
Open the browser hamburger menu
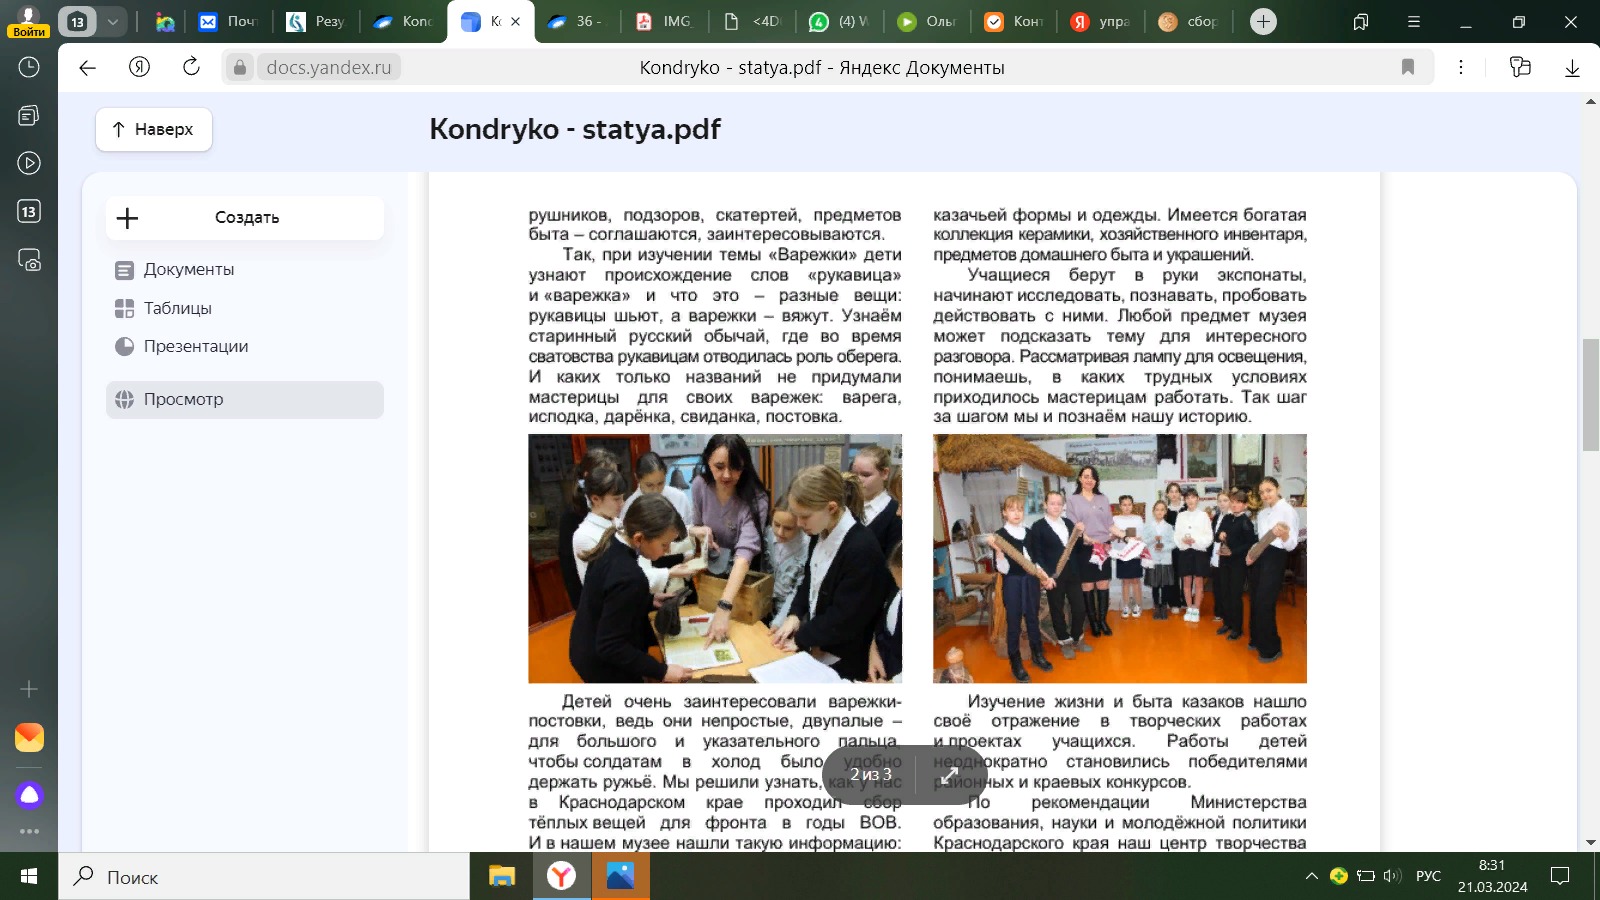[x=1413, y=21]
